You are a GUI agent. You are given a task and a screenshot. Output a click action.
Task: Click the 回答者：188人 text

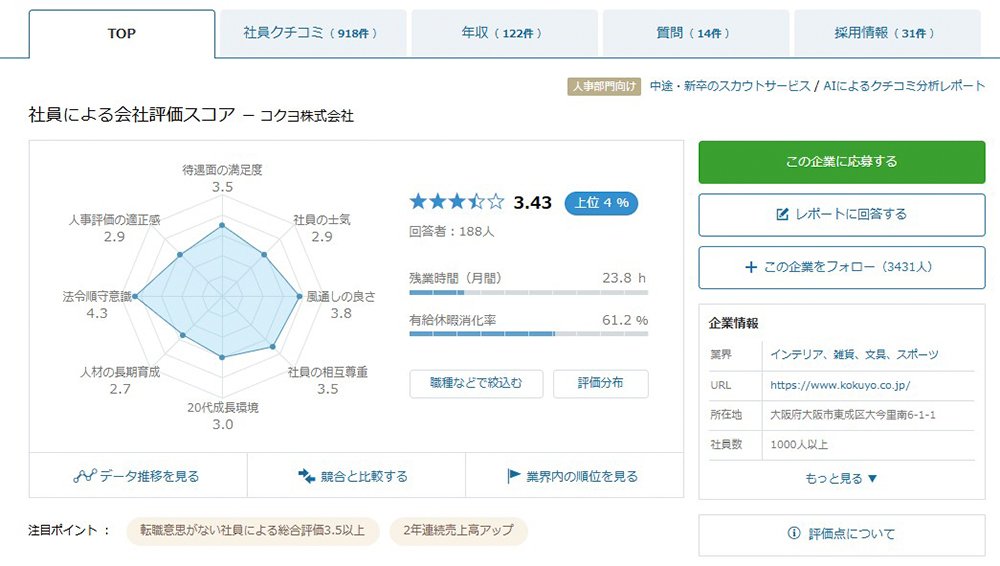click(452, 232)
